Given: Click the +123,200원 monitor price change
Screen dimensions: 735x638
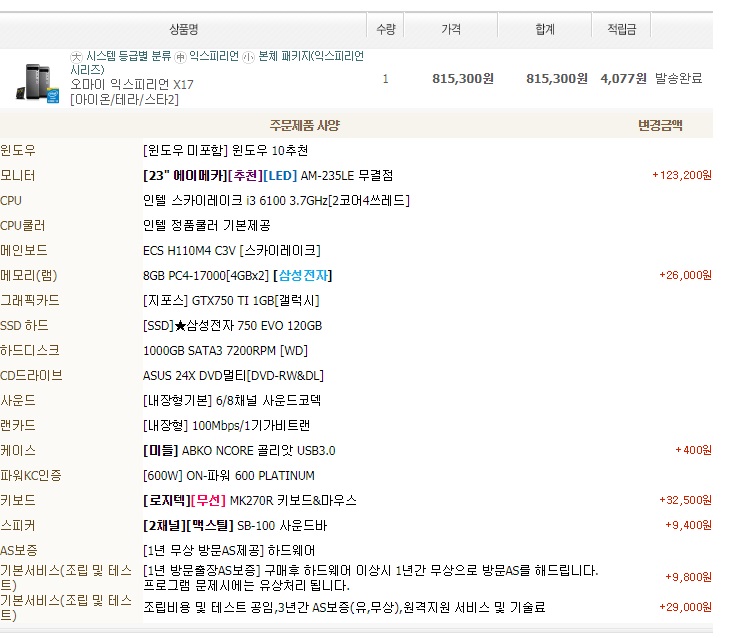Looking at the screenshot, I should point(682,175).
